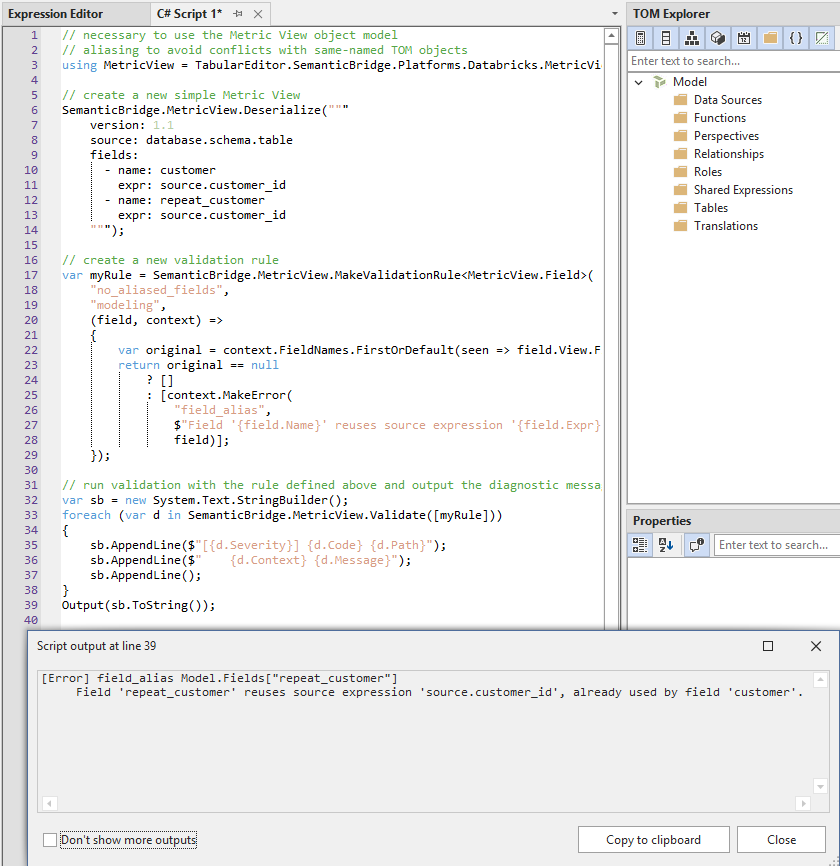840x866 pixels.
Task: Click output box scroll-up arrow
Action: pyautogui.click(x=820, y=680)
